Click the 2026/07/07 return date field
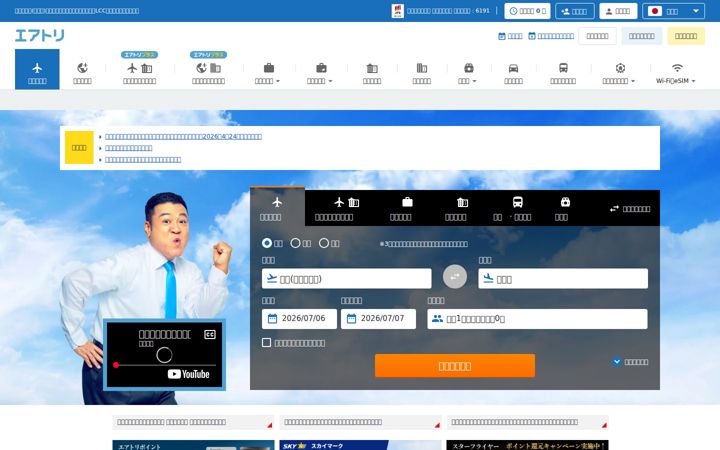 378,319
